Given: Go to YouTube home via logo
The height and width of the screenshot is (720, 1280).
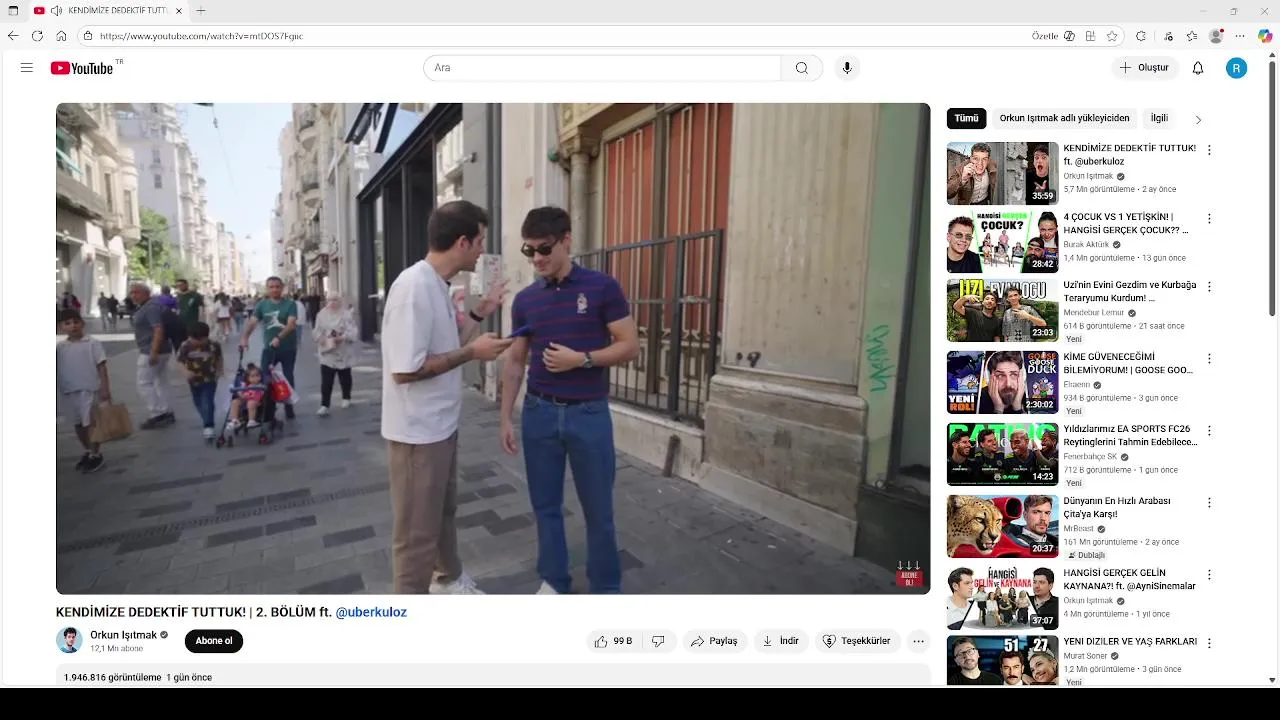Looking at the screenshot, I should [x=82, y=68].
